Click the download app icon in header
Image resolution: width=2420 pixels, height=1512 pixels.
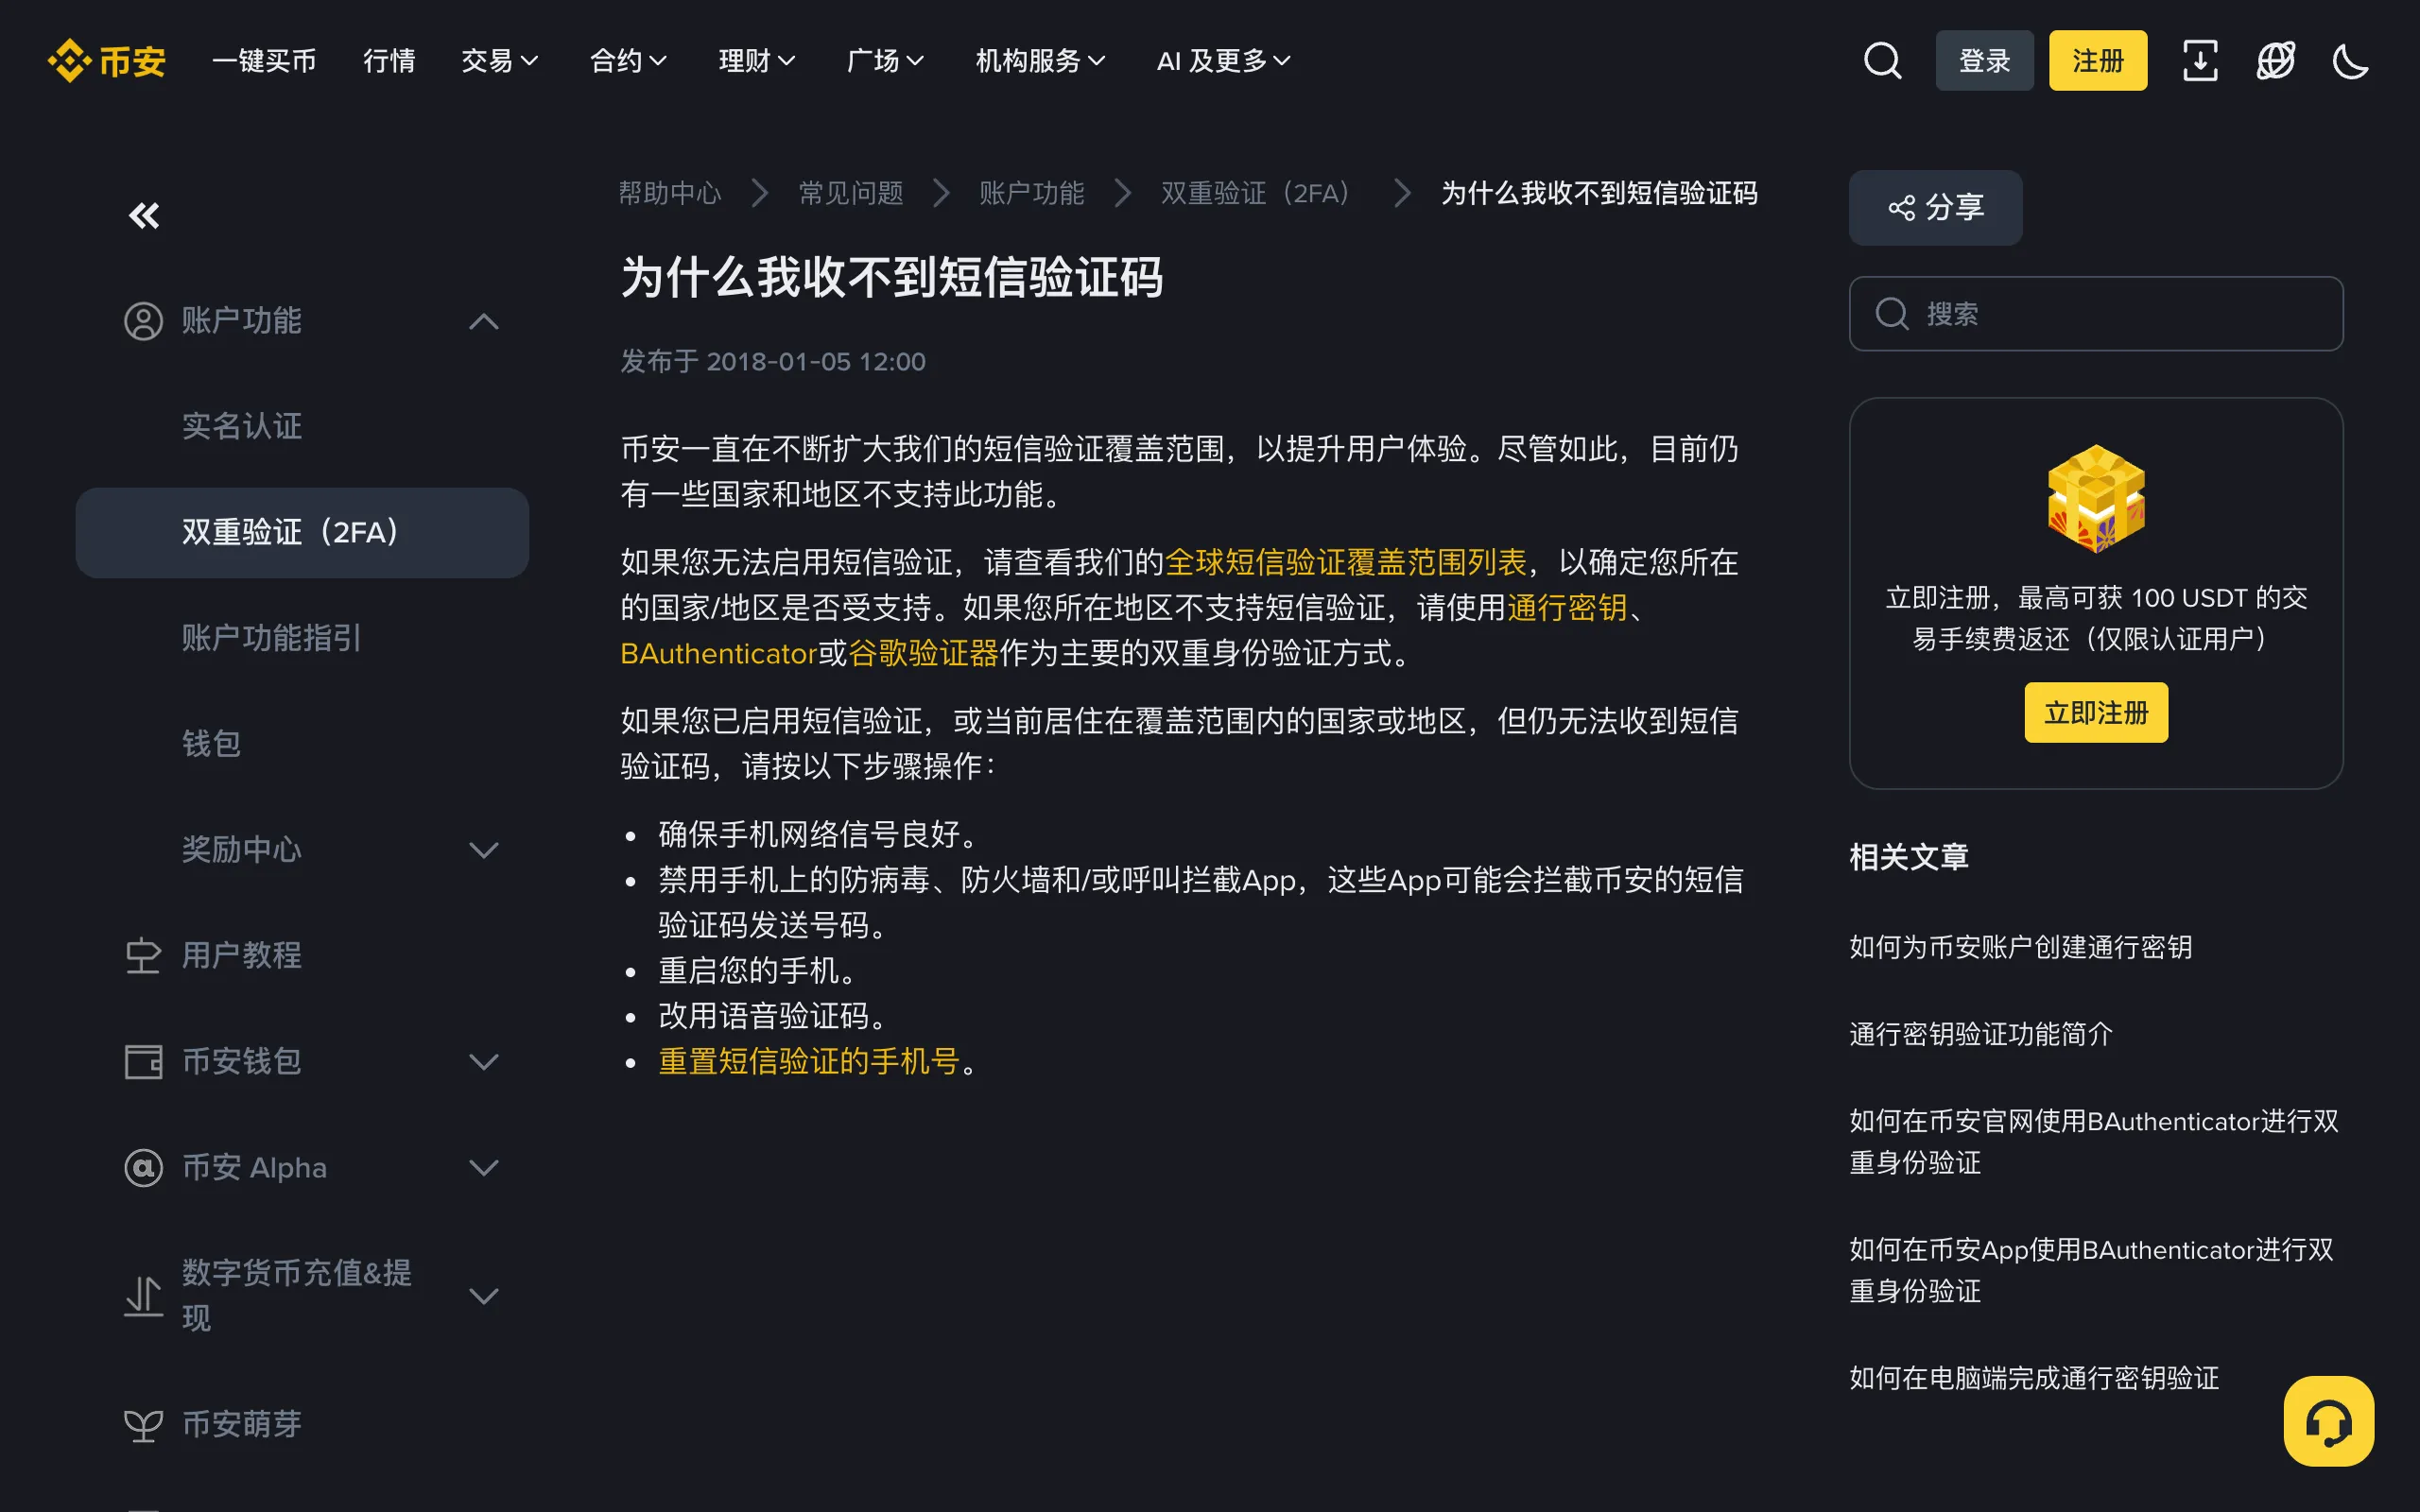click(x=2200, y=61)
